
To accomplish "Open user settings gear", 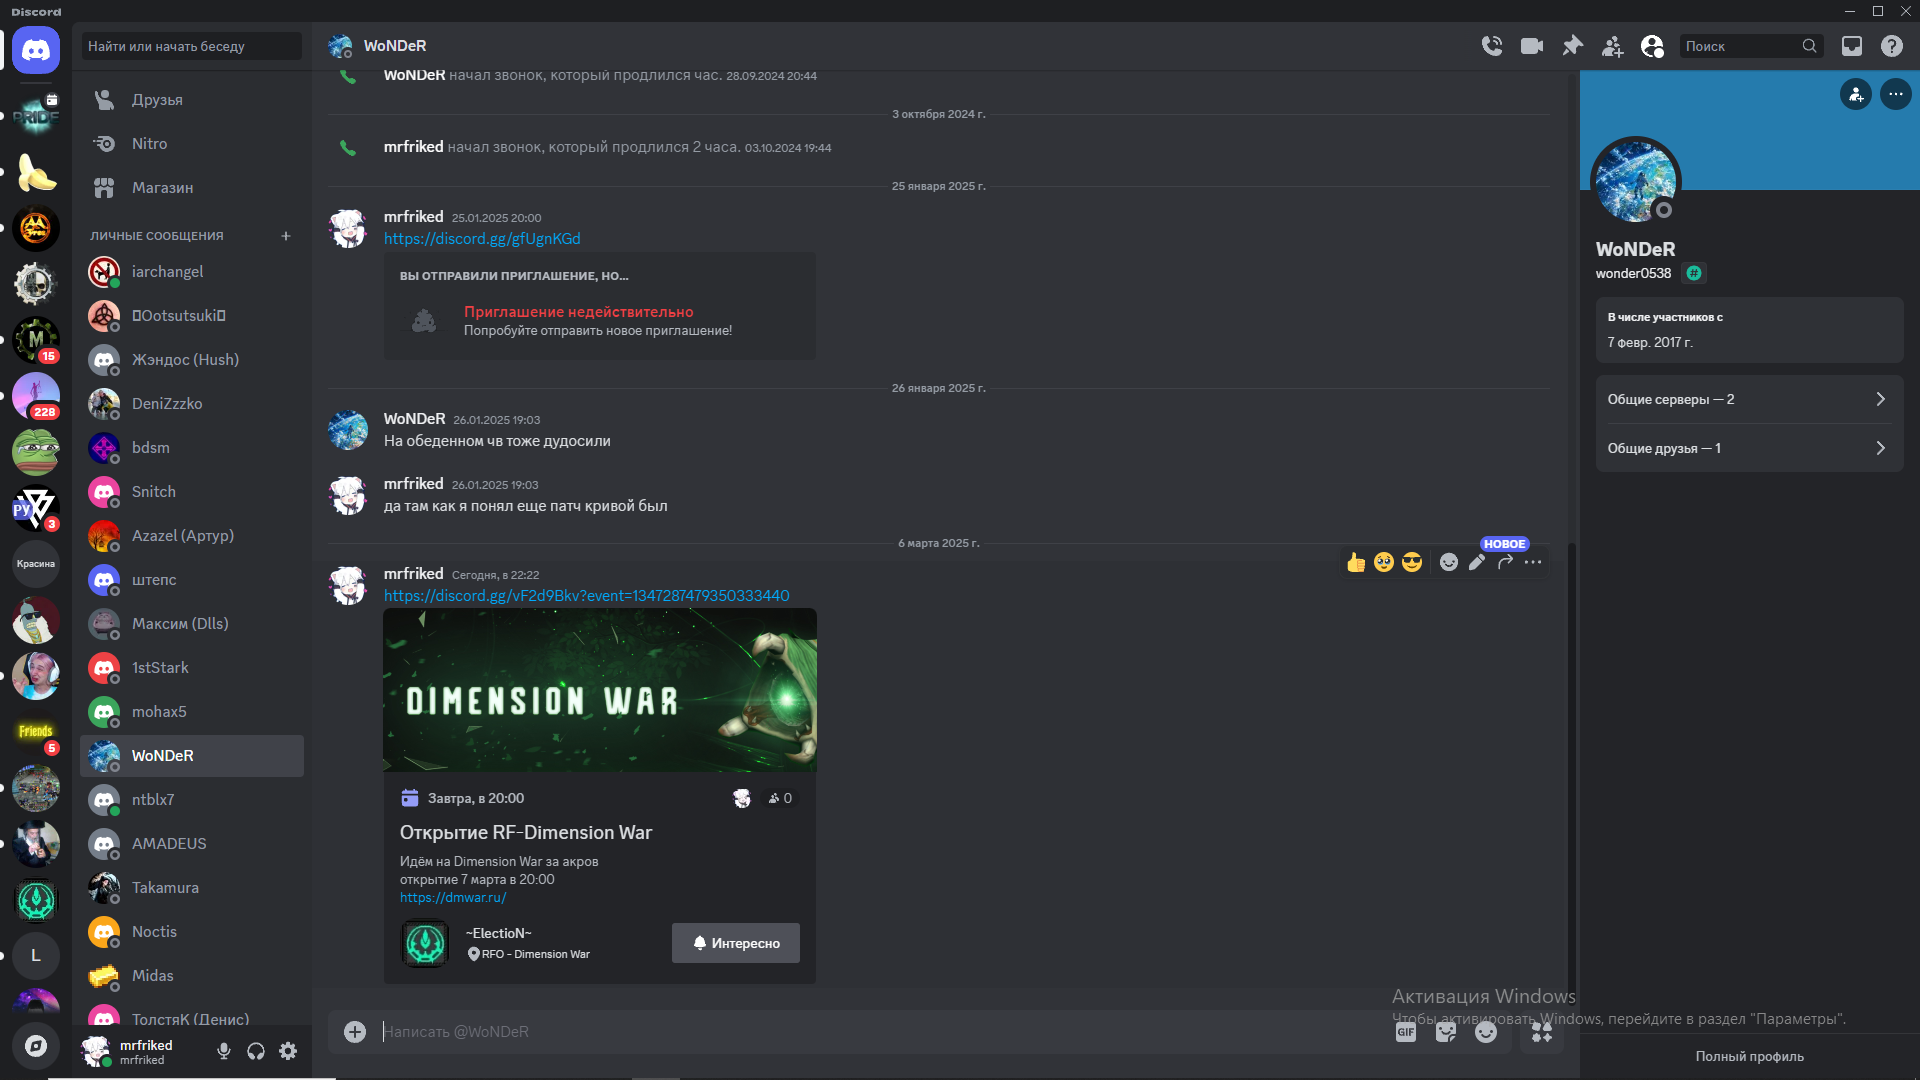I will pyautogui.click(x=288, y=1051).
